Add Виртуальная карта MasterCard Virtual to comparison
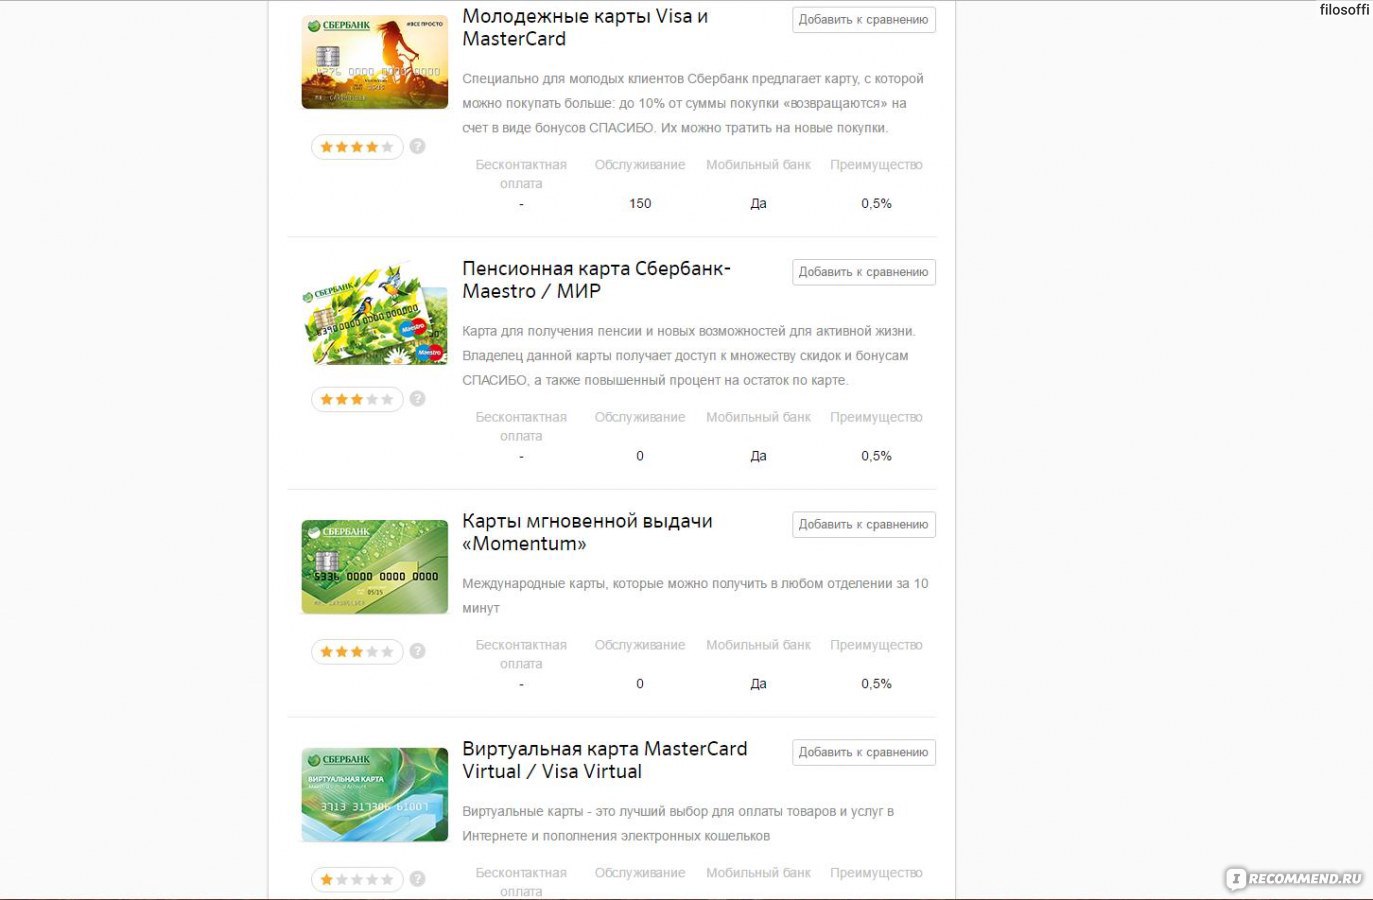Screen dimensions: 1373x900 click(x=864, y=752)
